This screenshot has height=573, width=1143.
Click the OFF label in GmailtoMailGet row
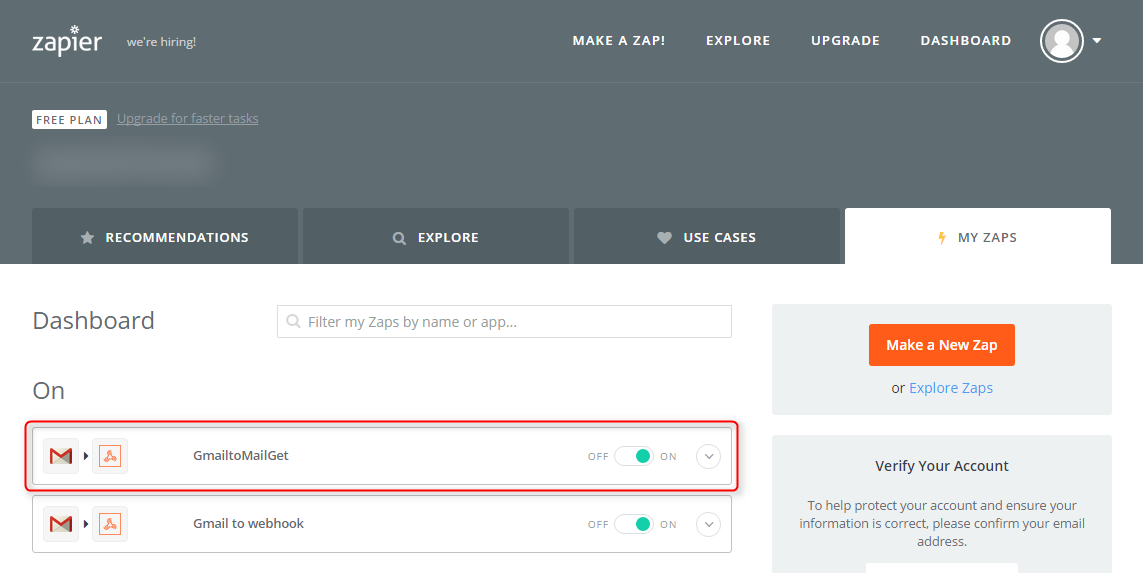tap(598, 456)
